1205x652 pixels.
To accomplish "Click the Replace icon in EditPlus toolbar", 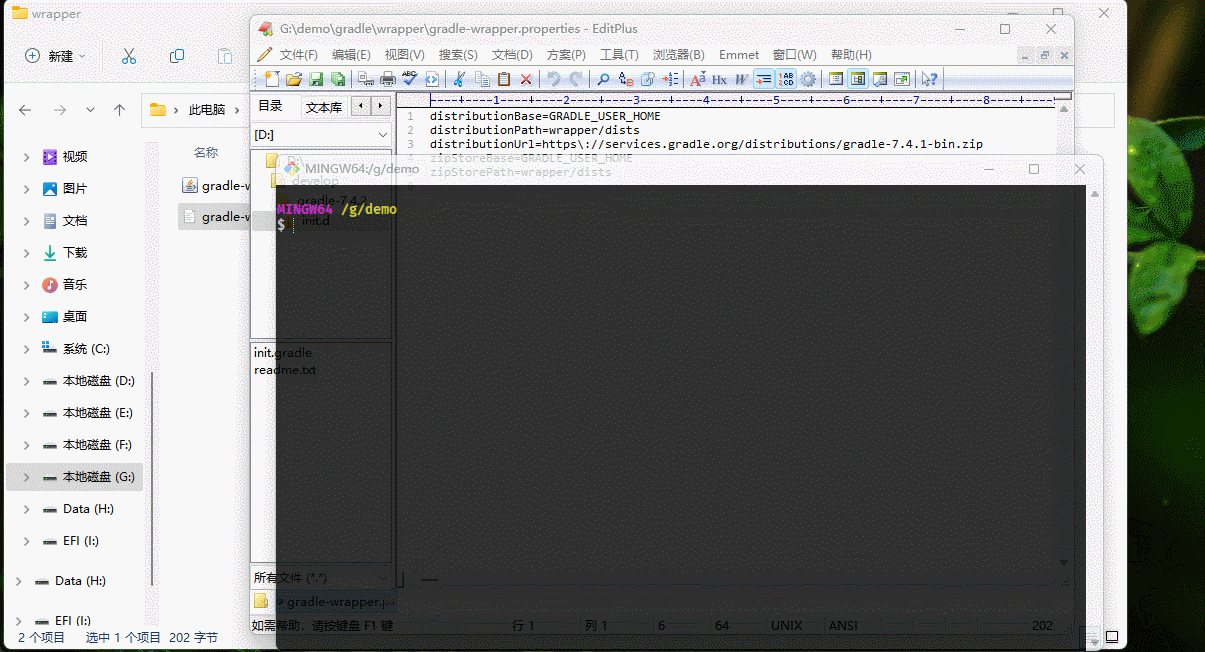I will [626, 79].
